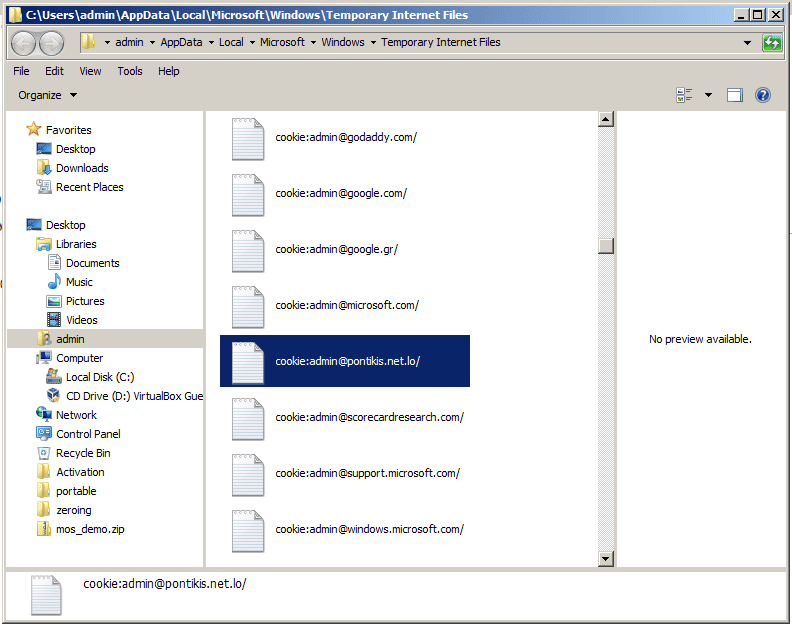Expand the arrow after AppData in address bar
Screen dimensions: 792x627
pos(211,43)
